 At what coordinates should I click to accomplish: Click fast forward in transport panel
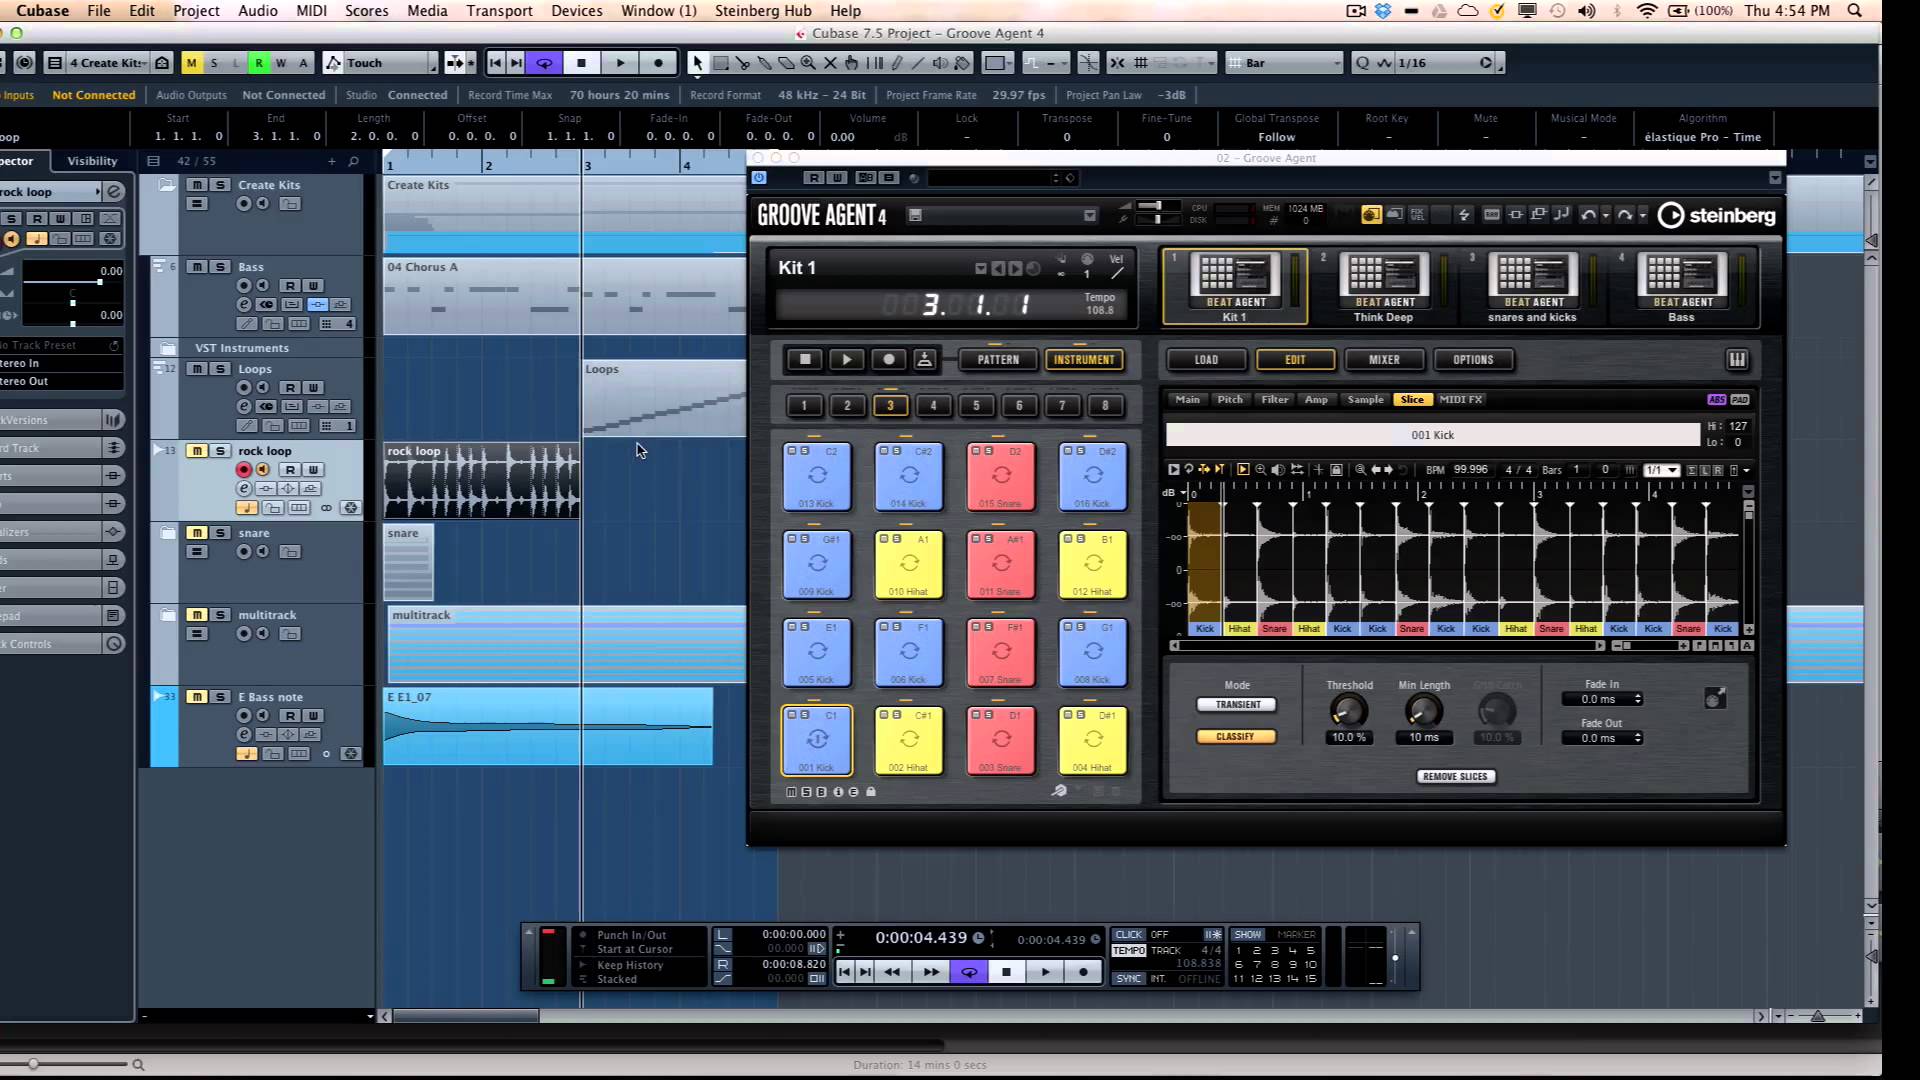click(x=930, y=972)
